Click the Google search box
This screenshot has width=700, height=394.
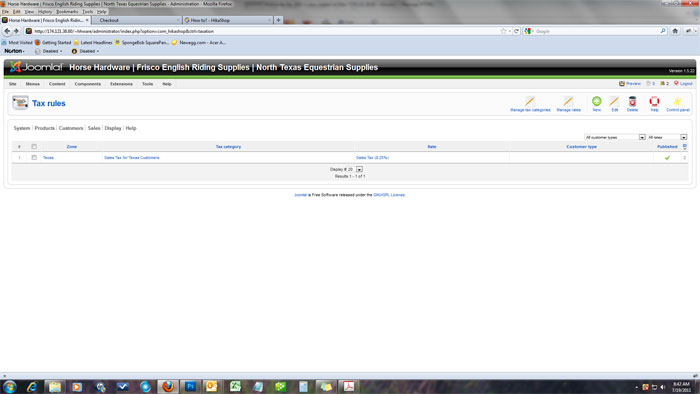point(597,31)
